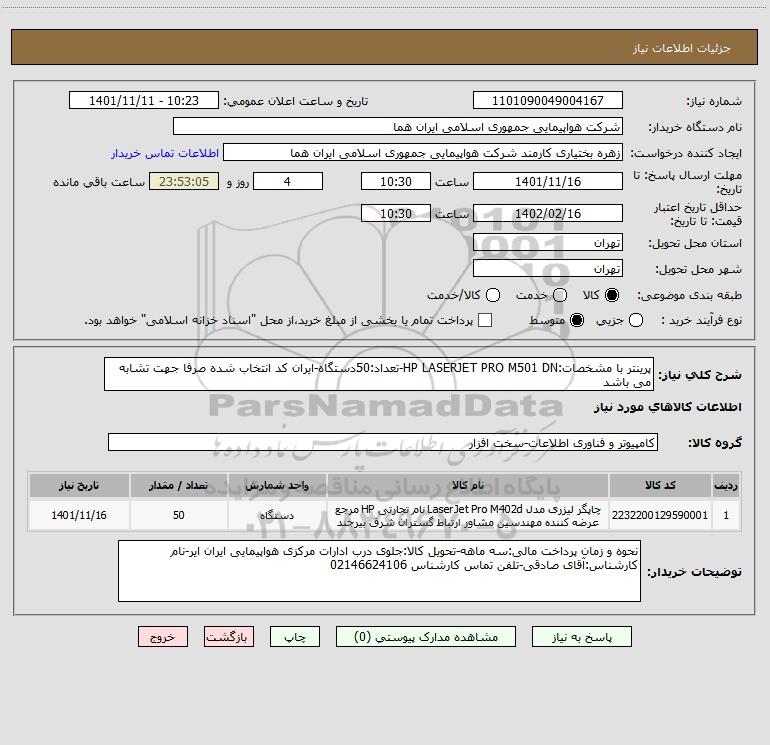
Task: Click the goods group کامپیوتر و فناوری field
Action: coord(383,442)
